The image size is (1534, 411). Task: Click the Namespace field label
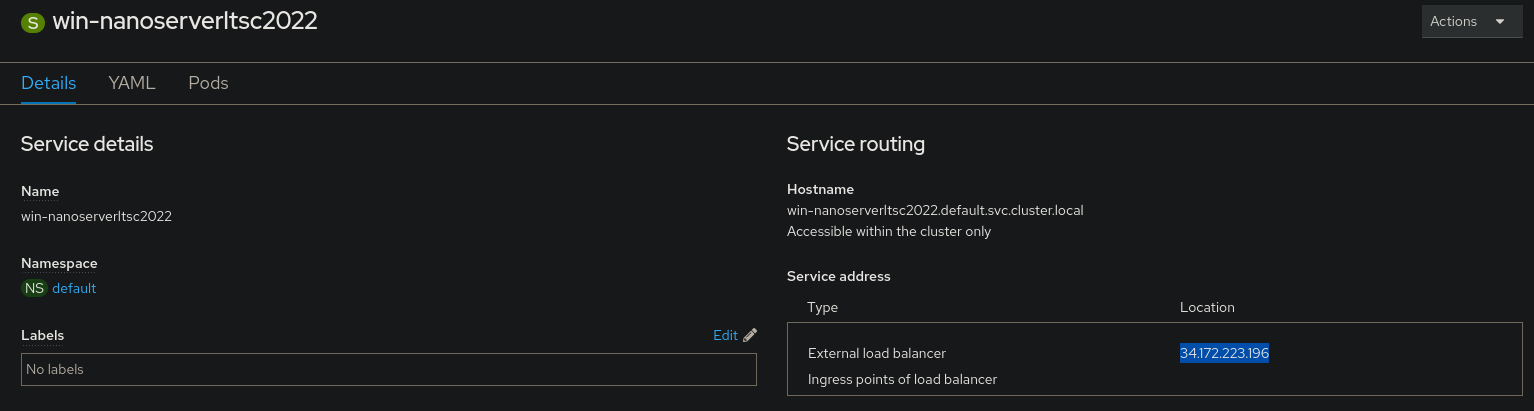point(59,263)
